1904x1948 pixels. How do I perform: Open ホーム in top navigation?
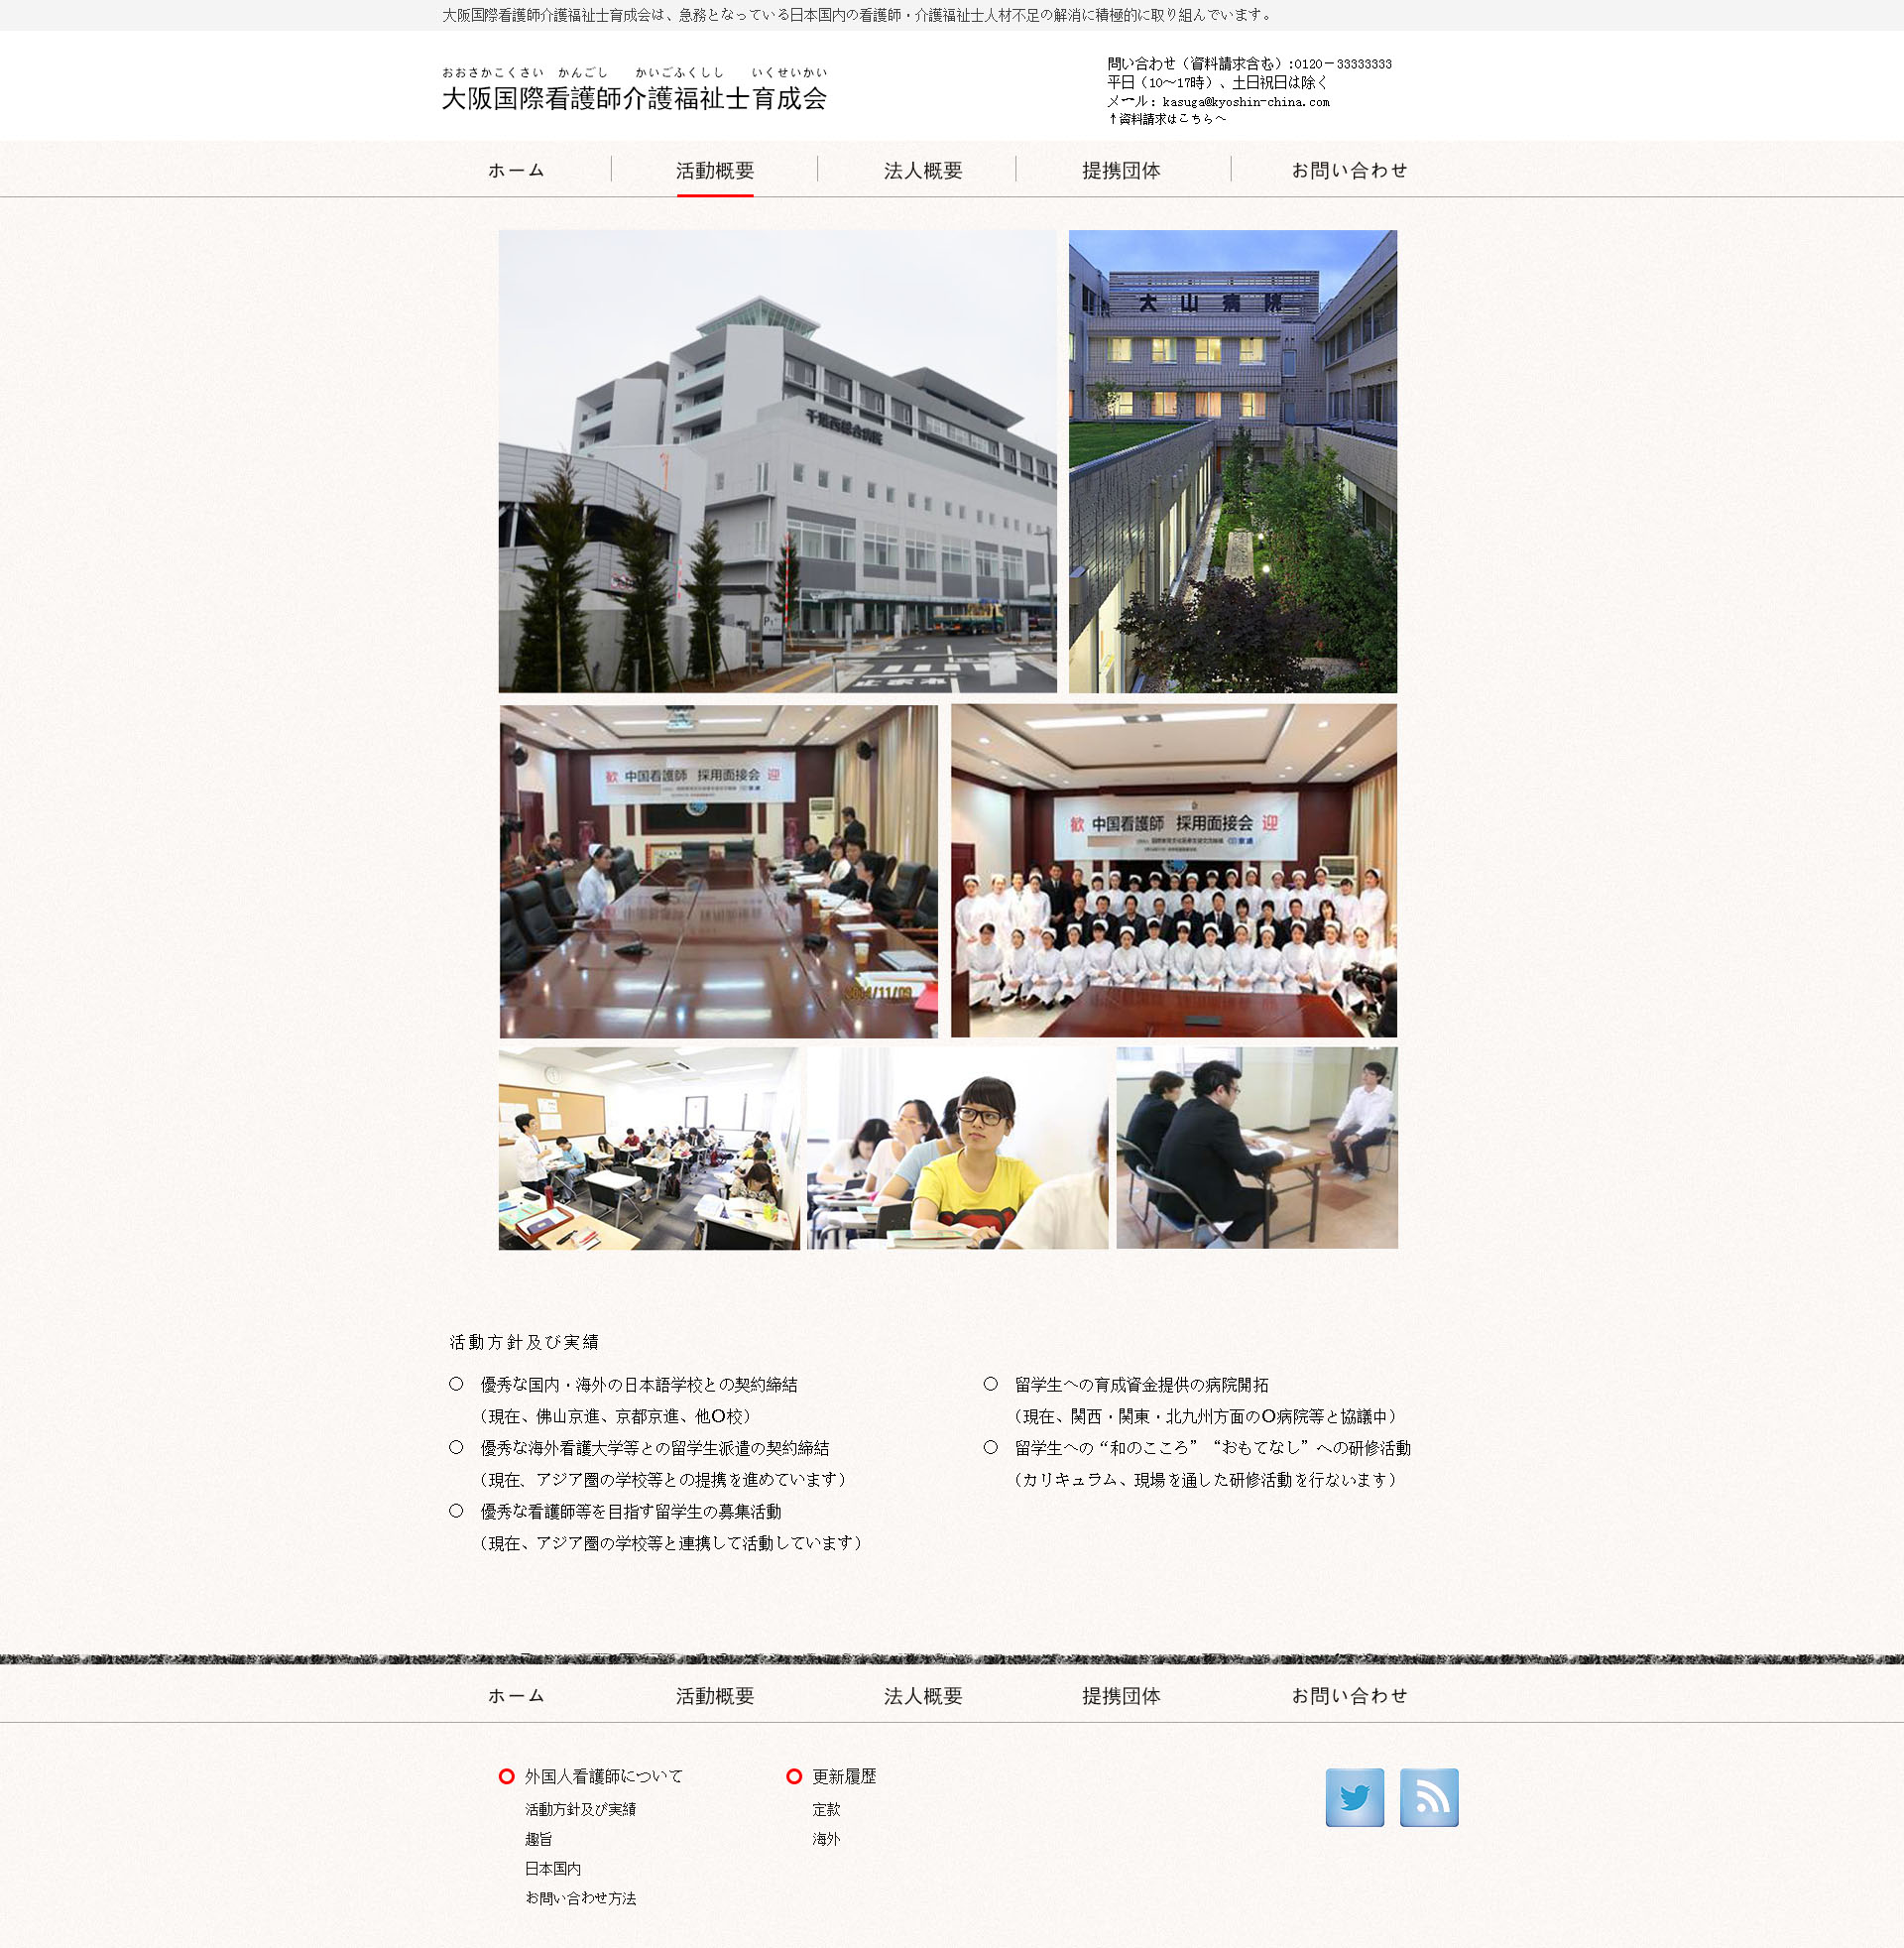pyautogui.click(x=516, y=171)
